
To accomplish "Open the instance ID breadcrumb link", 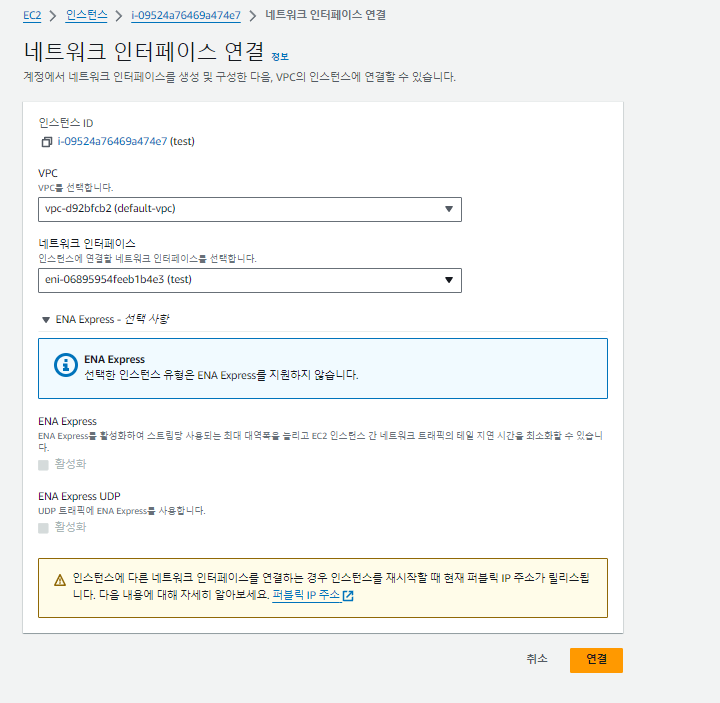I will click(185, 15).
